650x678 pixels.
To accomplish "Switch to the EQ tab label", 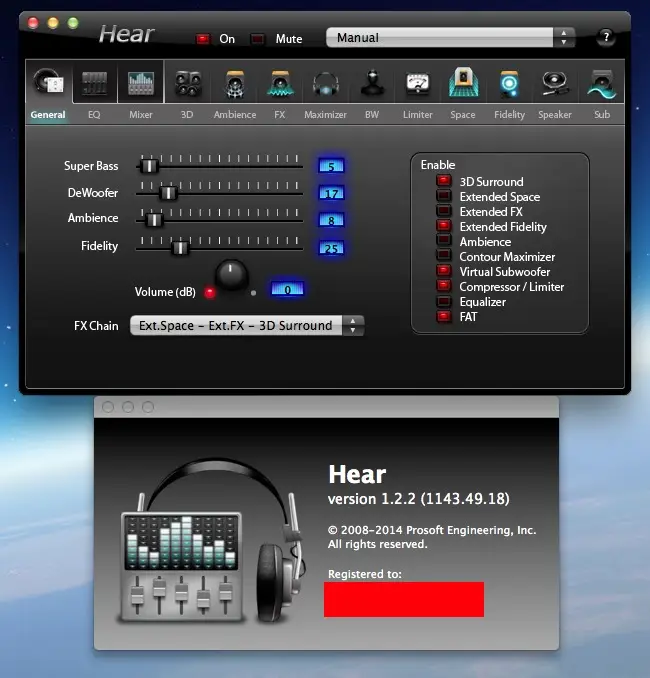I will coord(94,115).
